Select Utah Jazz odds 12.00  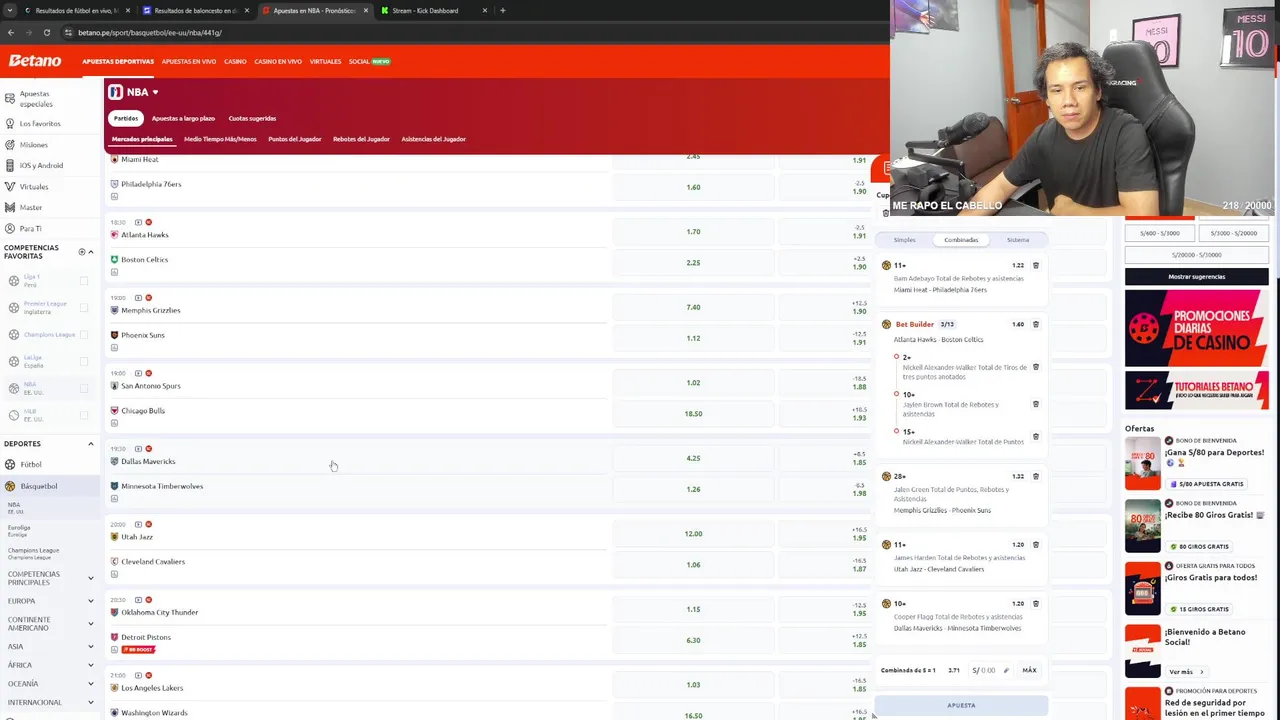click(x=693, y=534)
